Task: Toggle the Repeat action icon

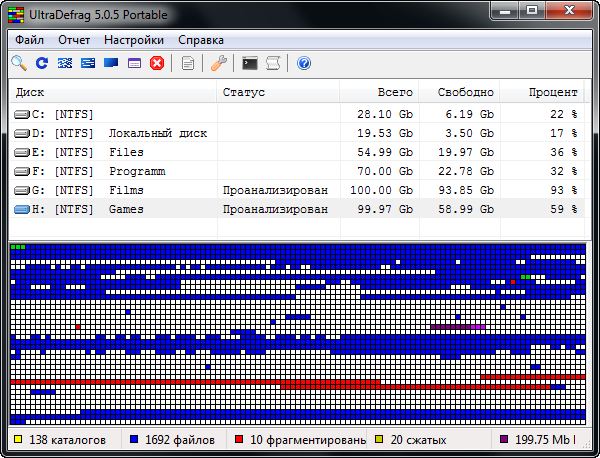Action: [x=42, y=63]
